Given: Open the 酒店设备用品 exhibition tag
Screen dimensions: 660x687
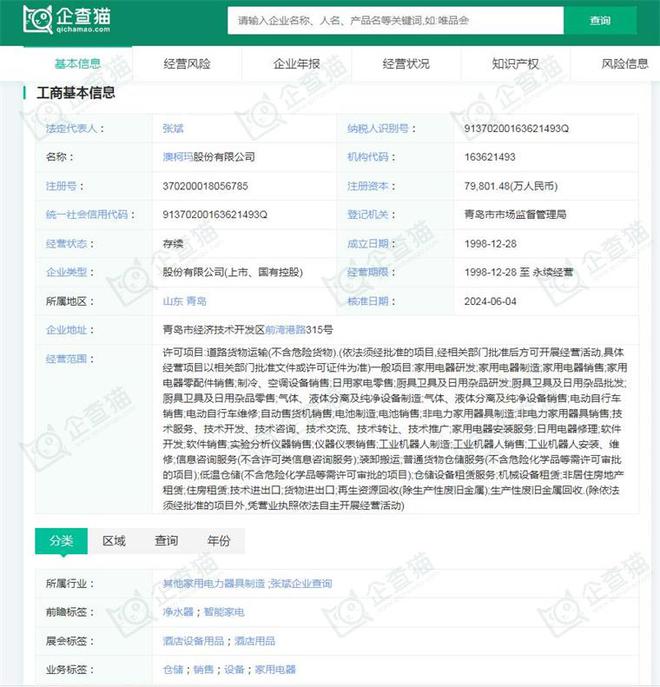Looking at the screenshot, I should pos(193,641).
